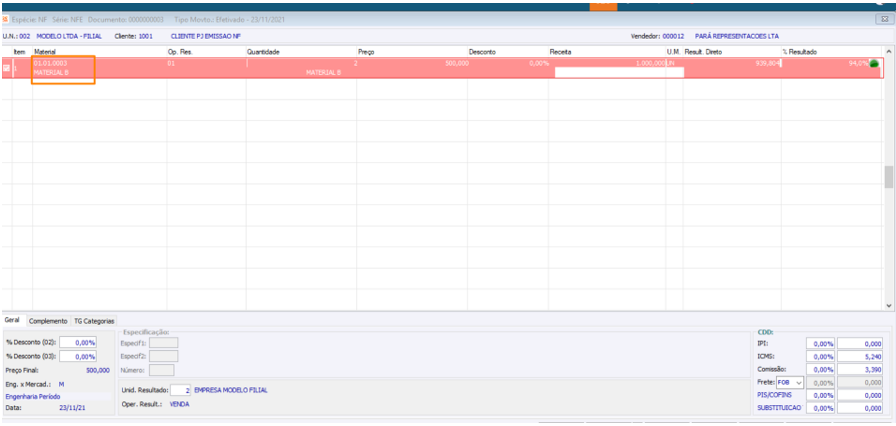The width and height of the screenshot is (896, 426).
Task: Click material code 01.01.0003 in row 1
Action: pos(50,63)
